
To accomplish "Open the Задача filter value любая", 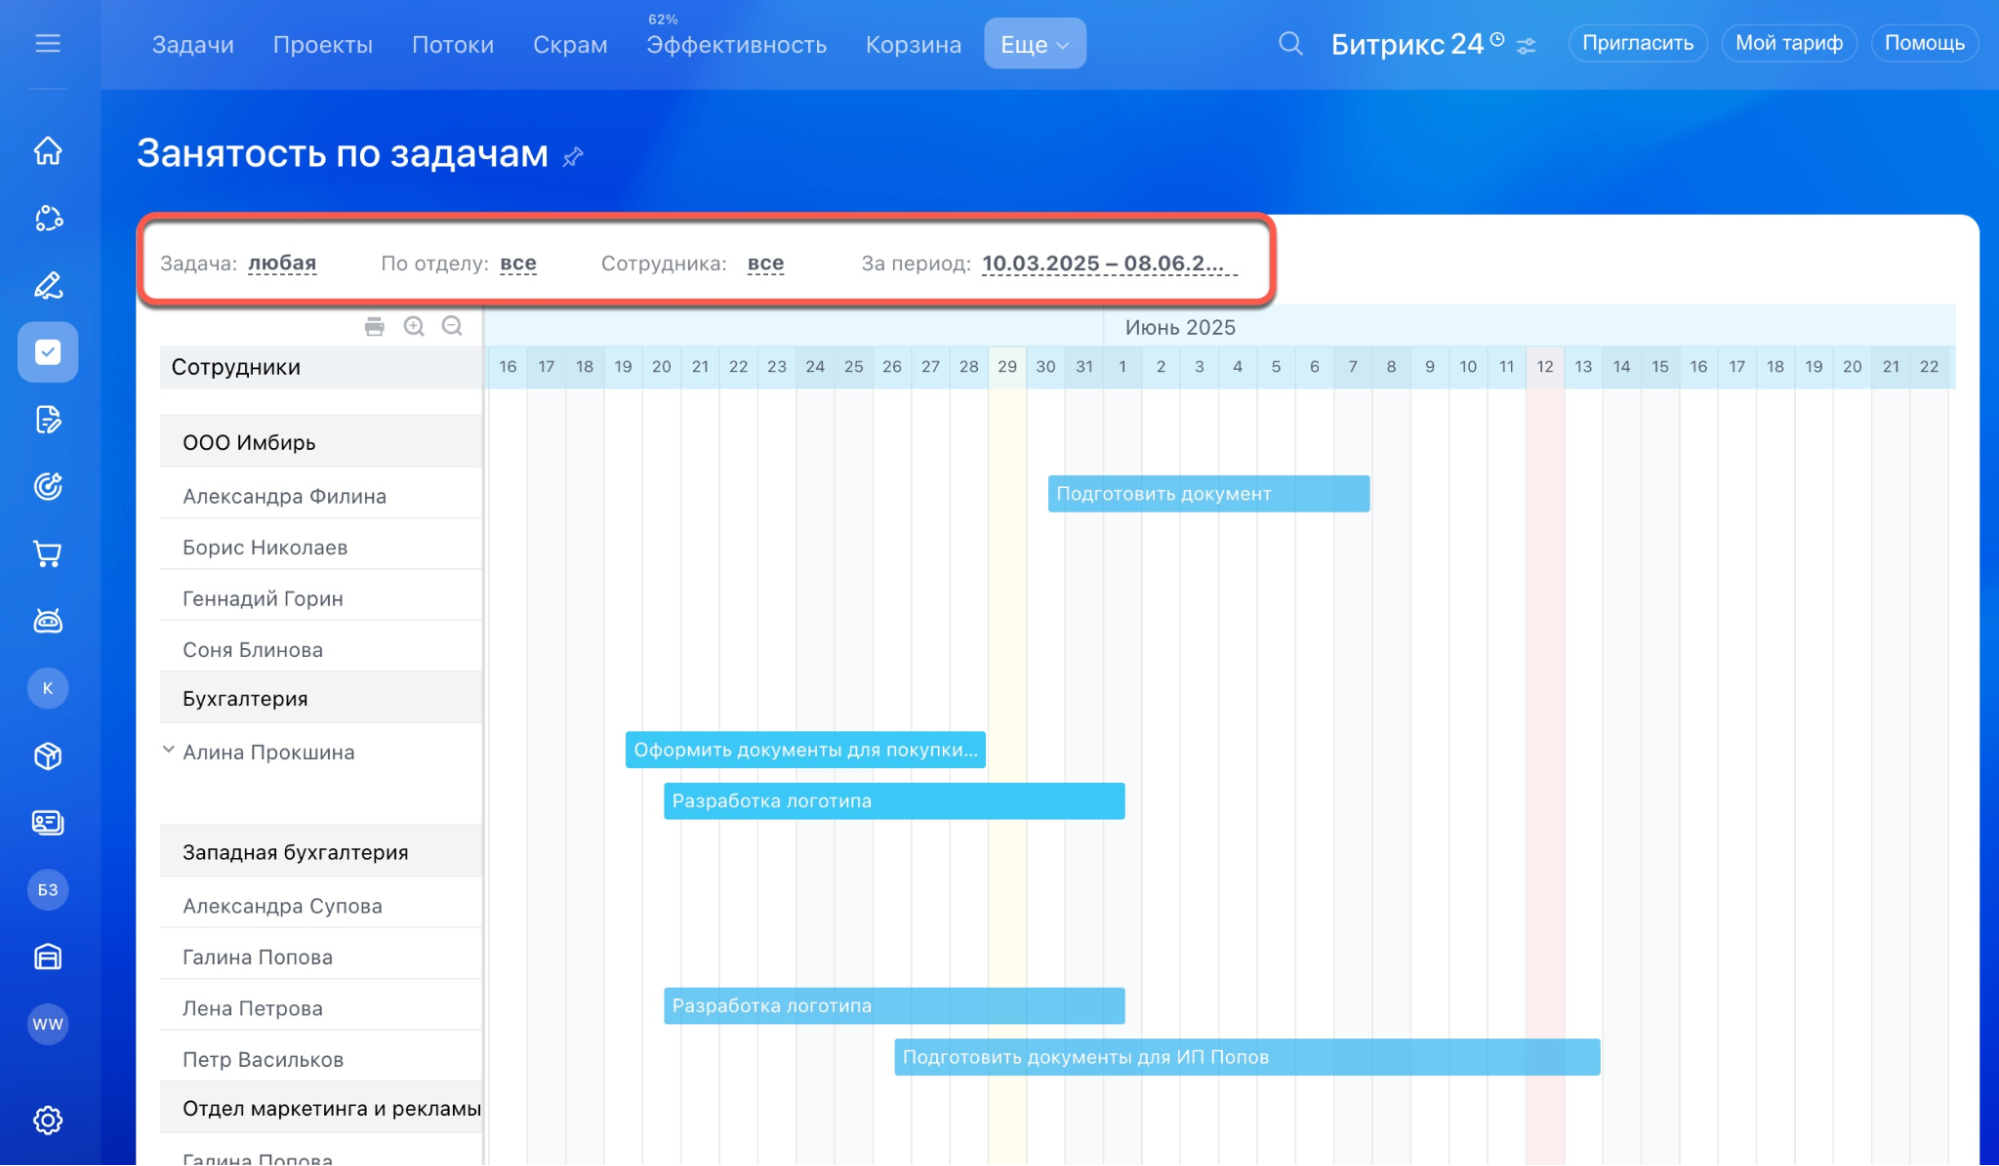I will [282, 263].
